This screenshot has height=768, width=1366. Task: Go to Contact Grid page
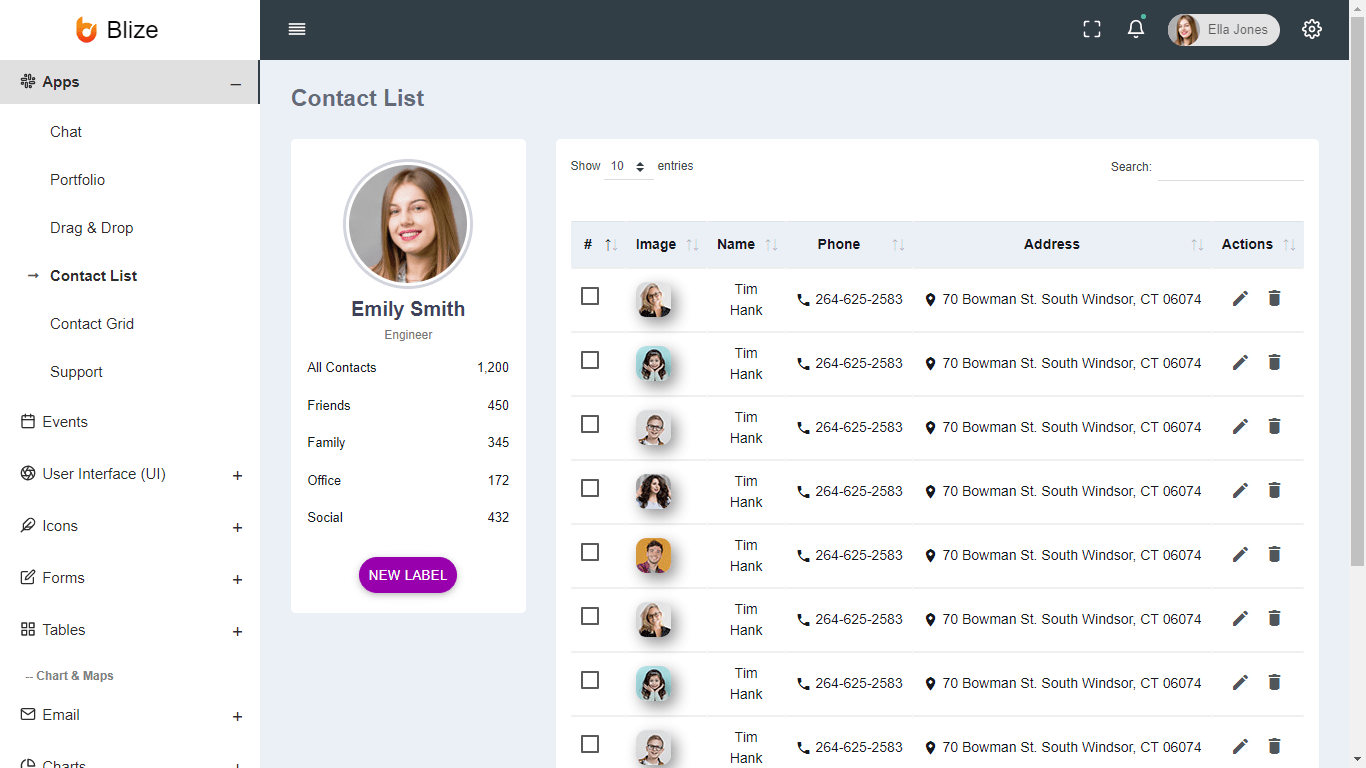[x=92, y=324]
